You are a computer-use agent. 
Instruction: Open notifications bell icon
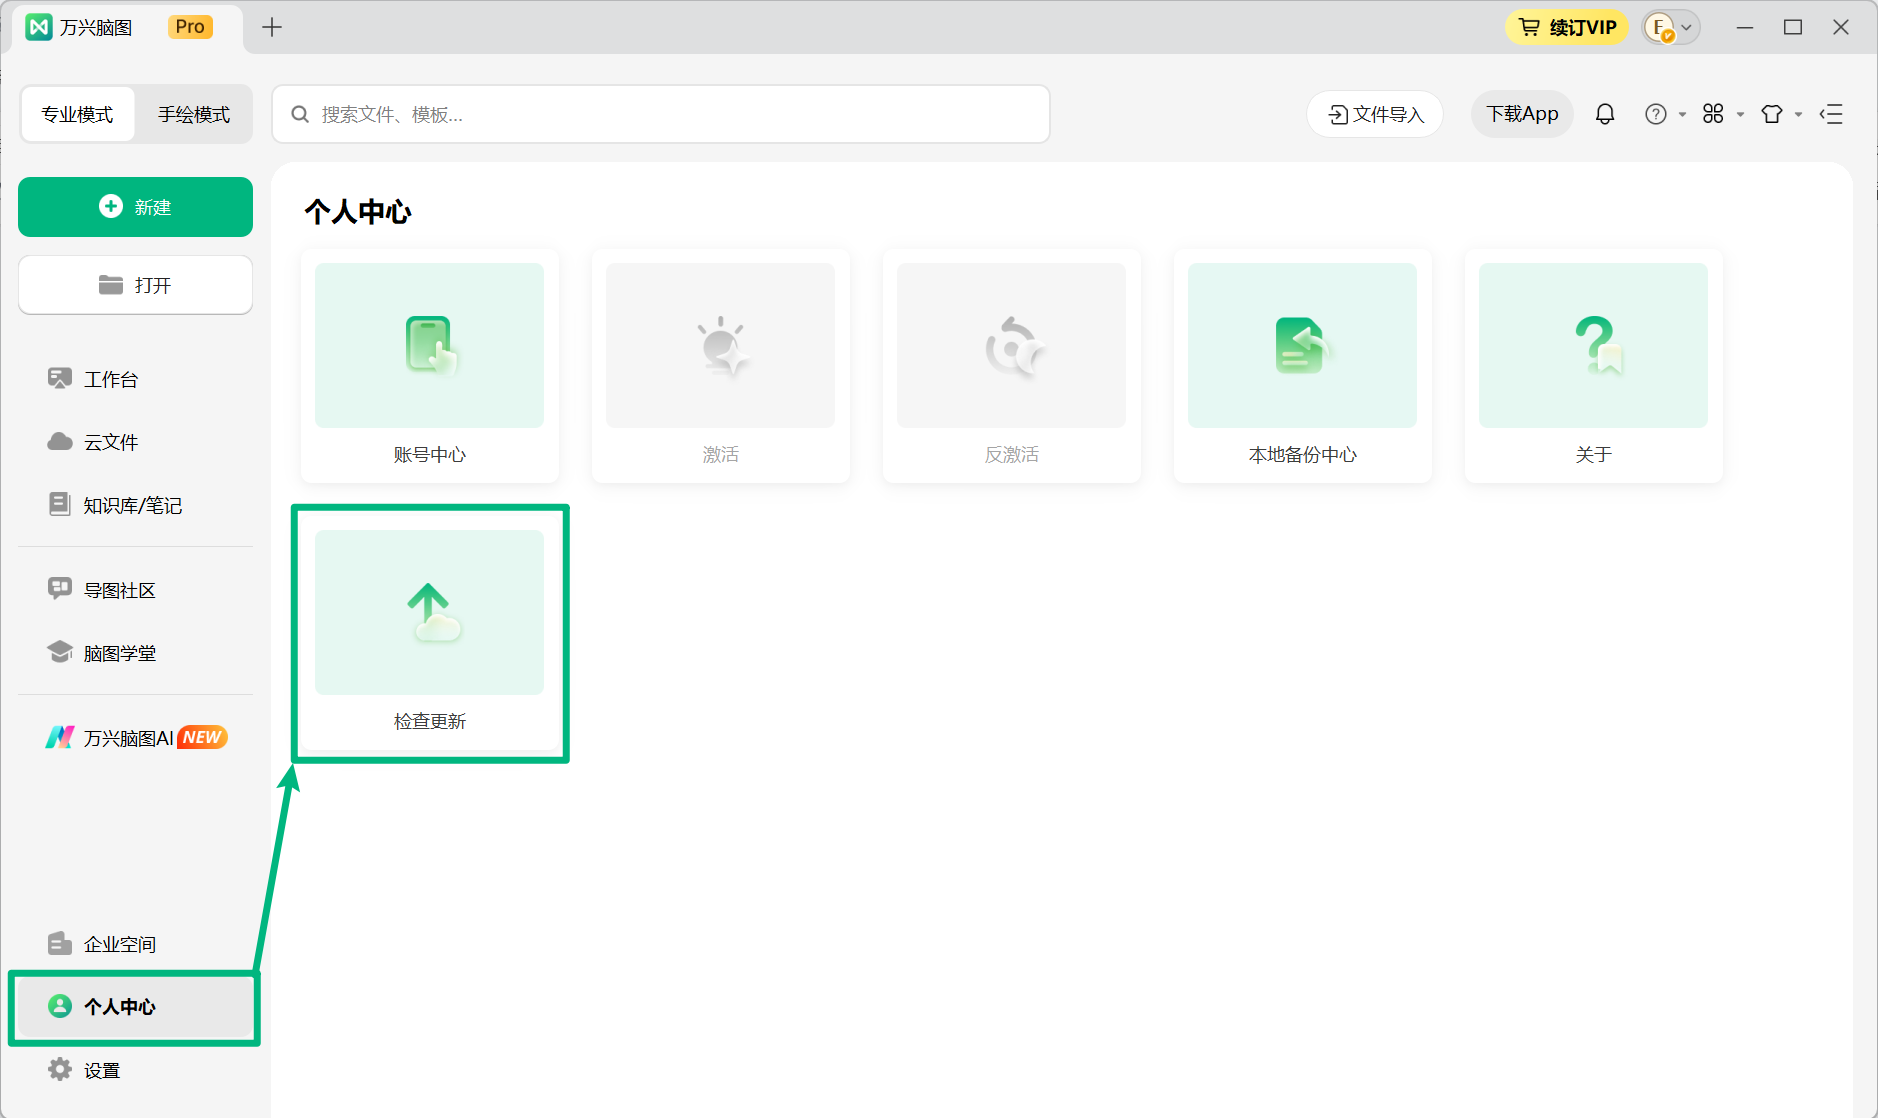coord(1605,114)
